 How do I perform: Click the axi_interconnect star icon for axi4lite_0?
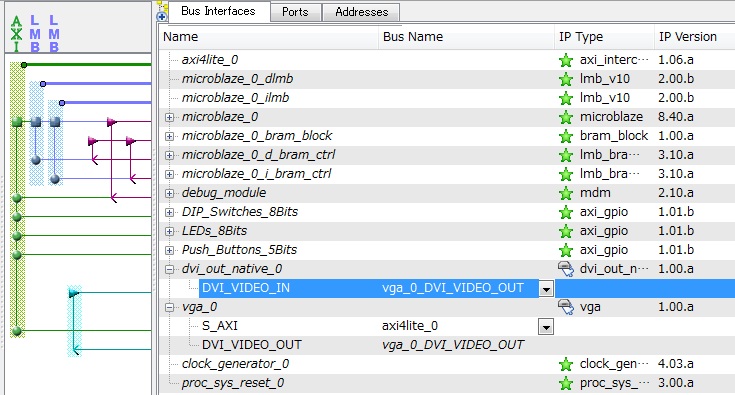tap(566, 60)
